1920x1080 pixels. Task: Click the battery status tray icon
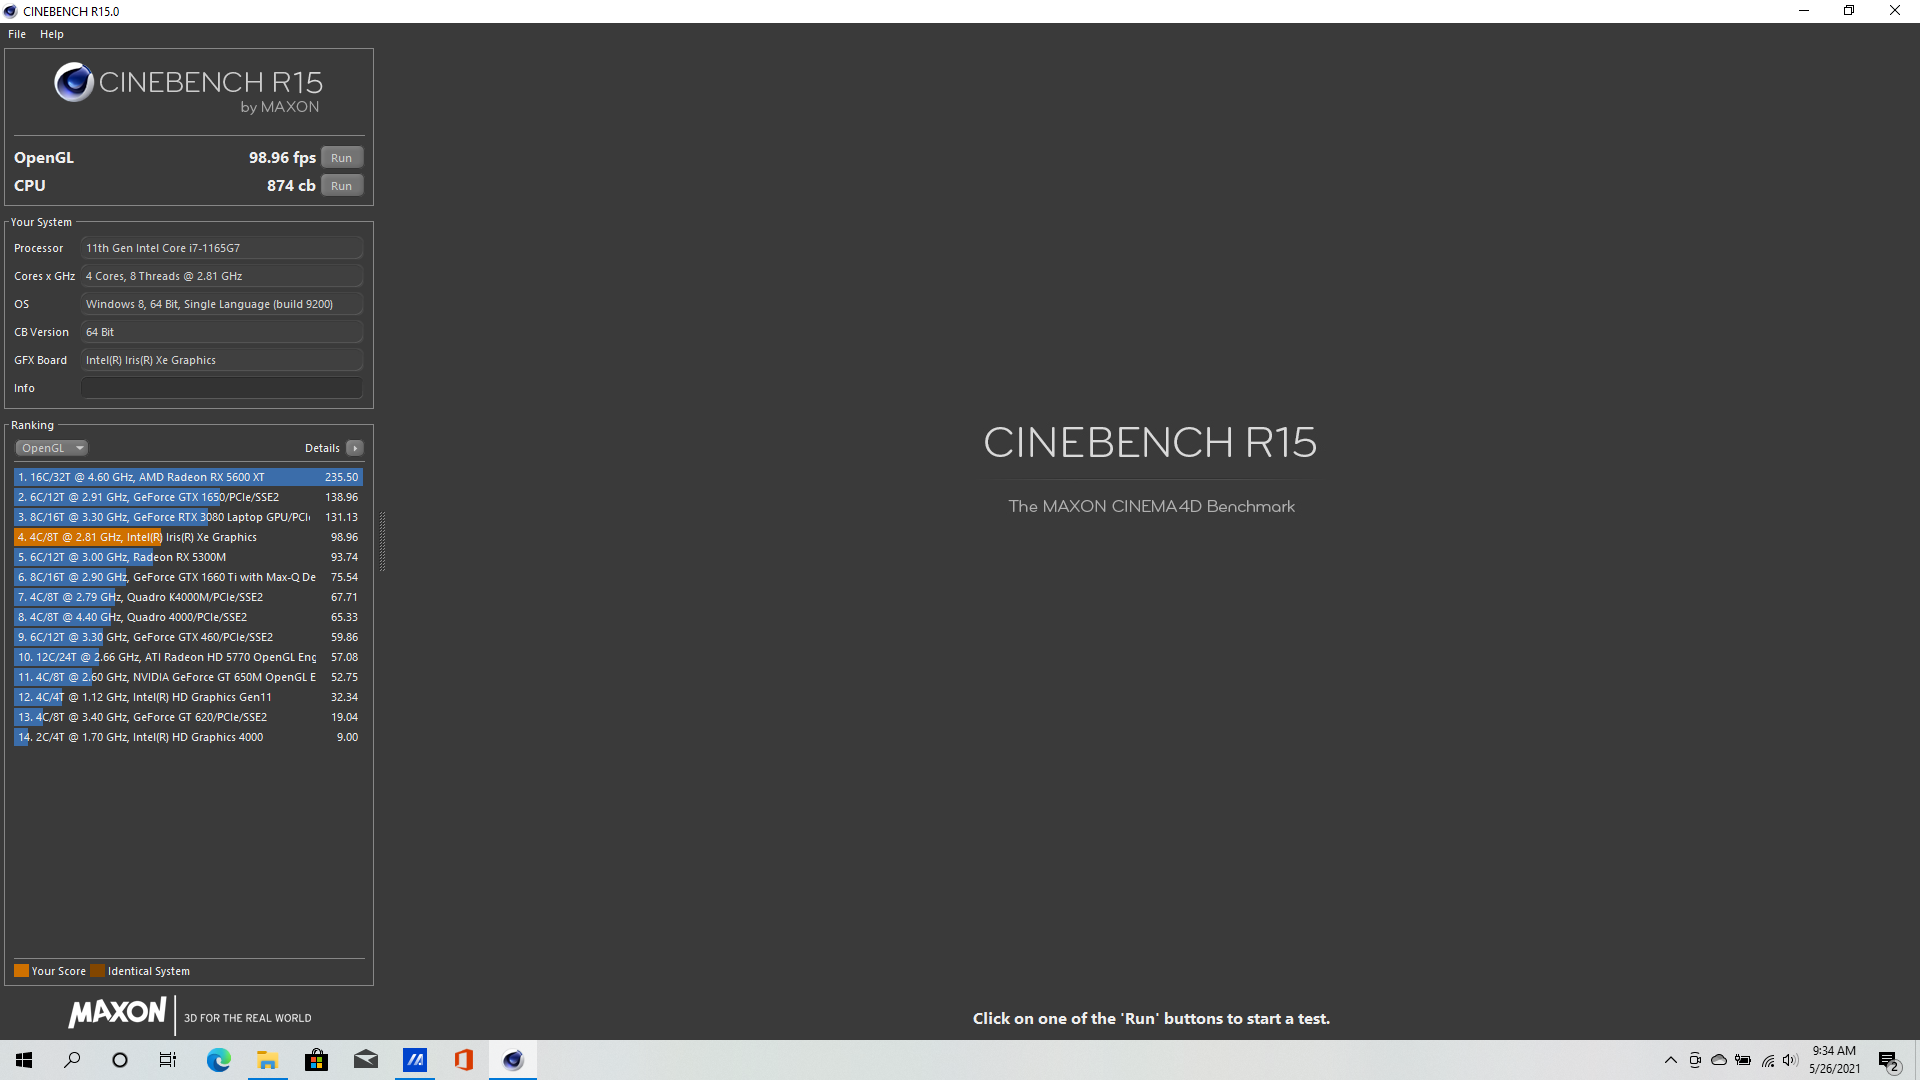point(1743,1060)
